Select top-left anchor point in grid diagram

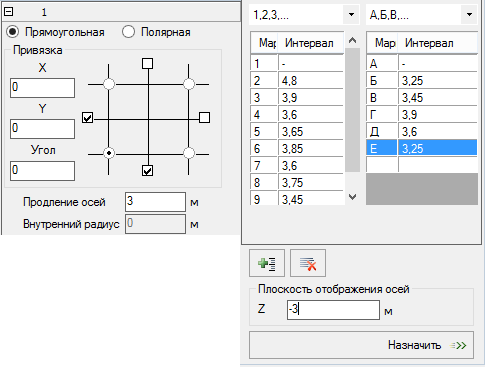click(109, 84)
